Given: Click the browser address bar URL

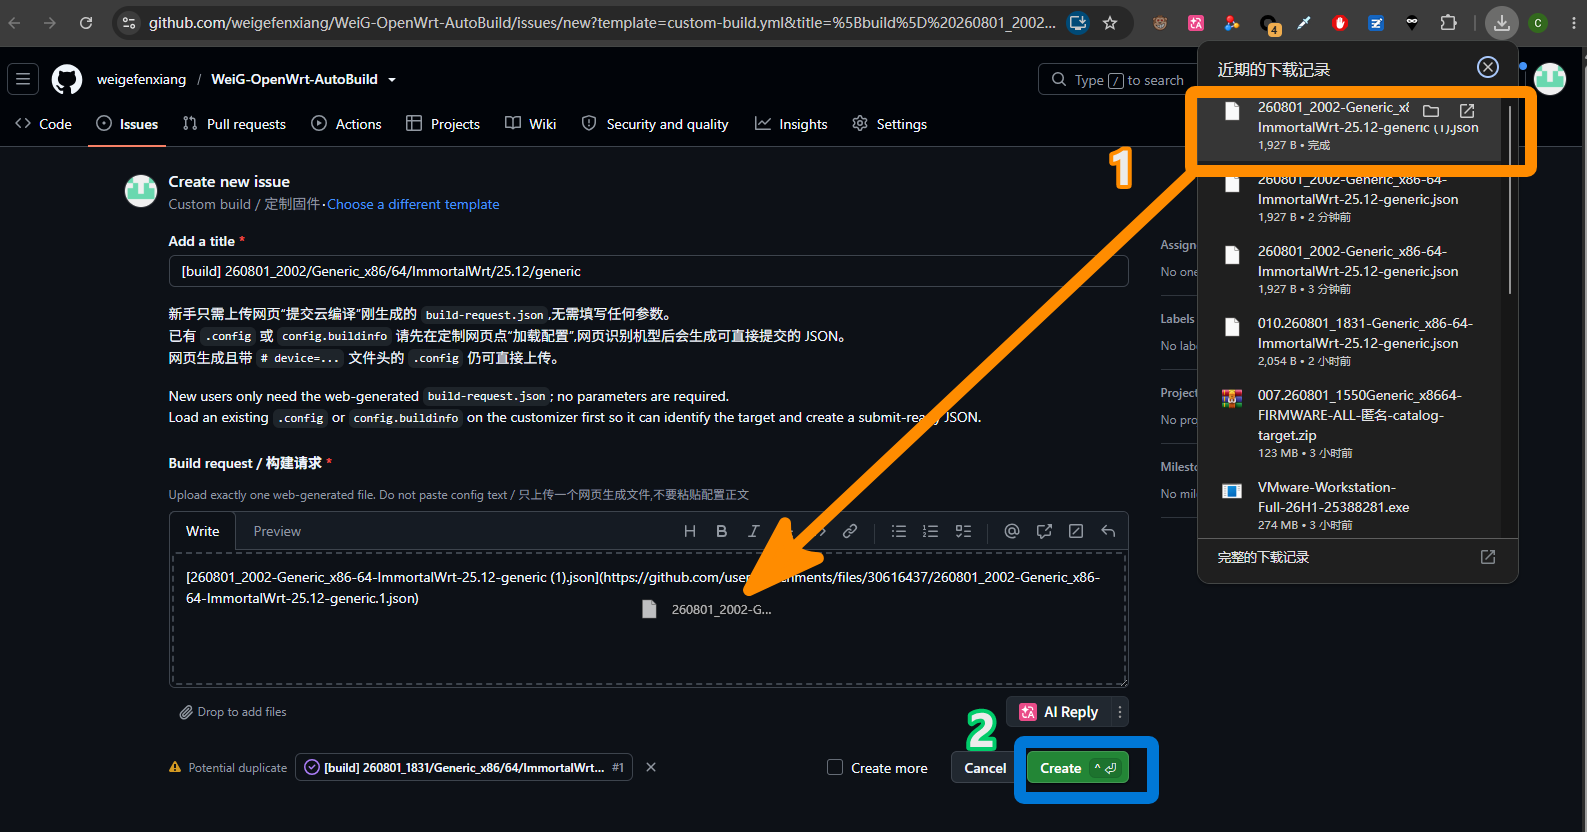Looking at the screenshot, I should pyautogui.click(x=602, y=23).
